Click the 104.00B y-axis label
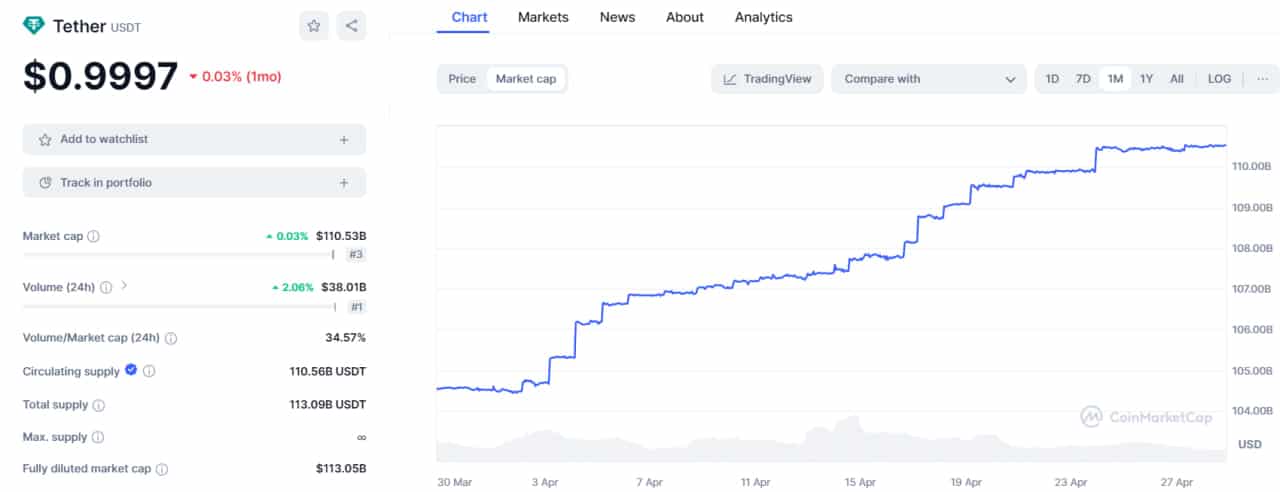Screen dimensions: 1280x492 [1253, 411]
